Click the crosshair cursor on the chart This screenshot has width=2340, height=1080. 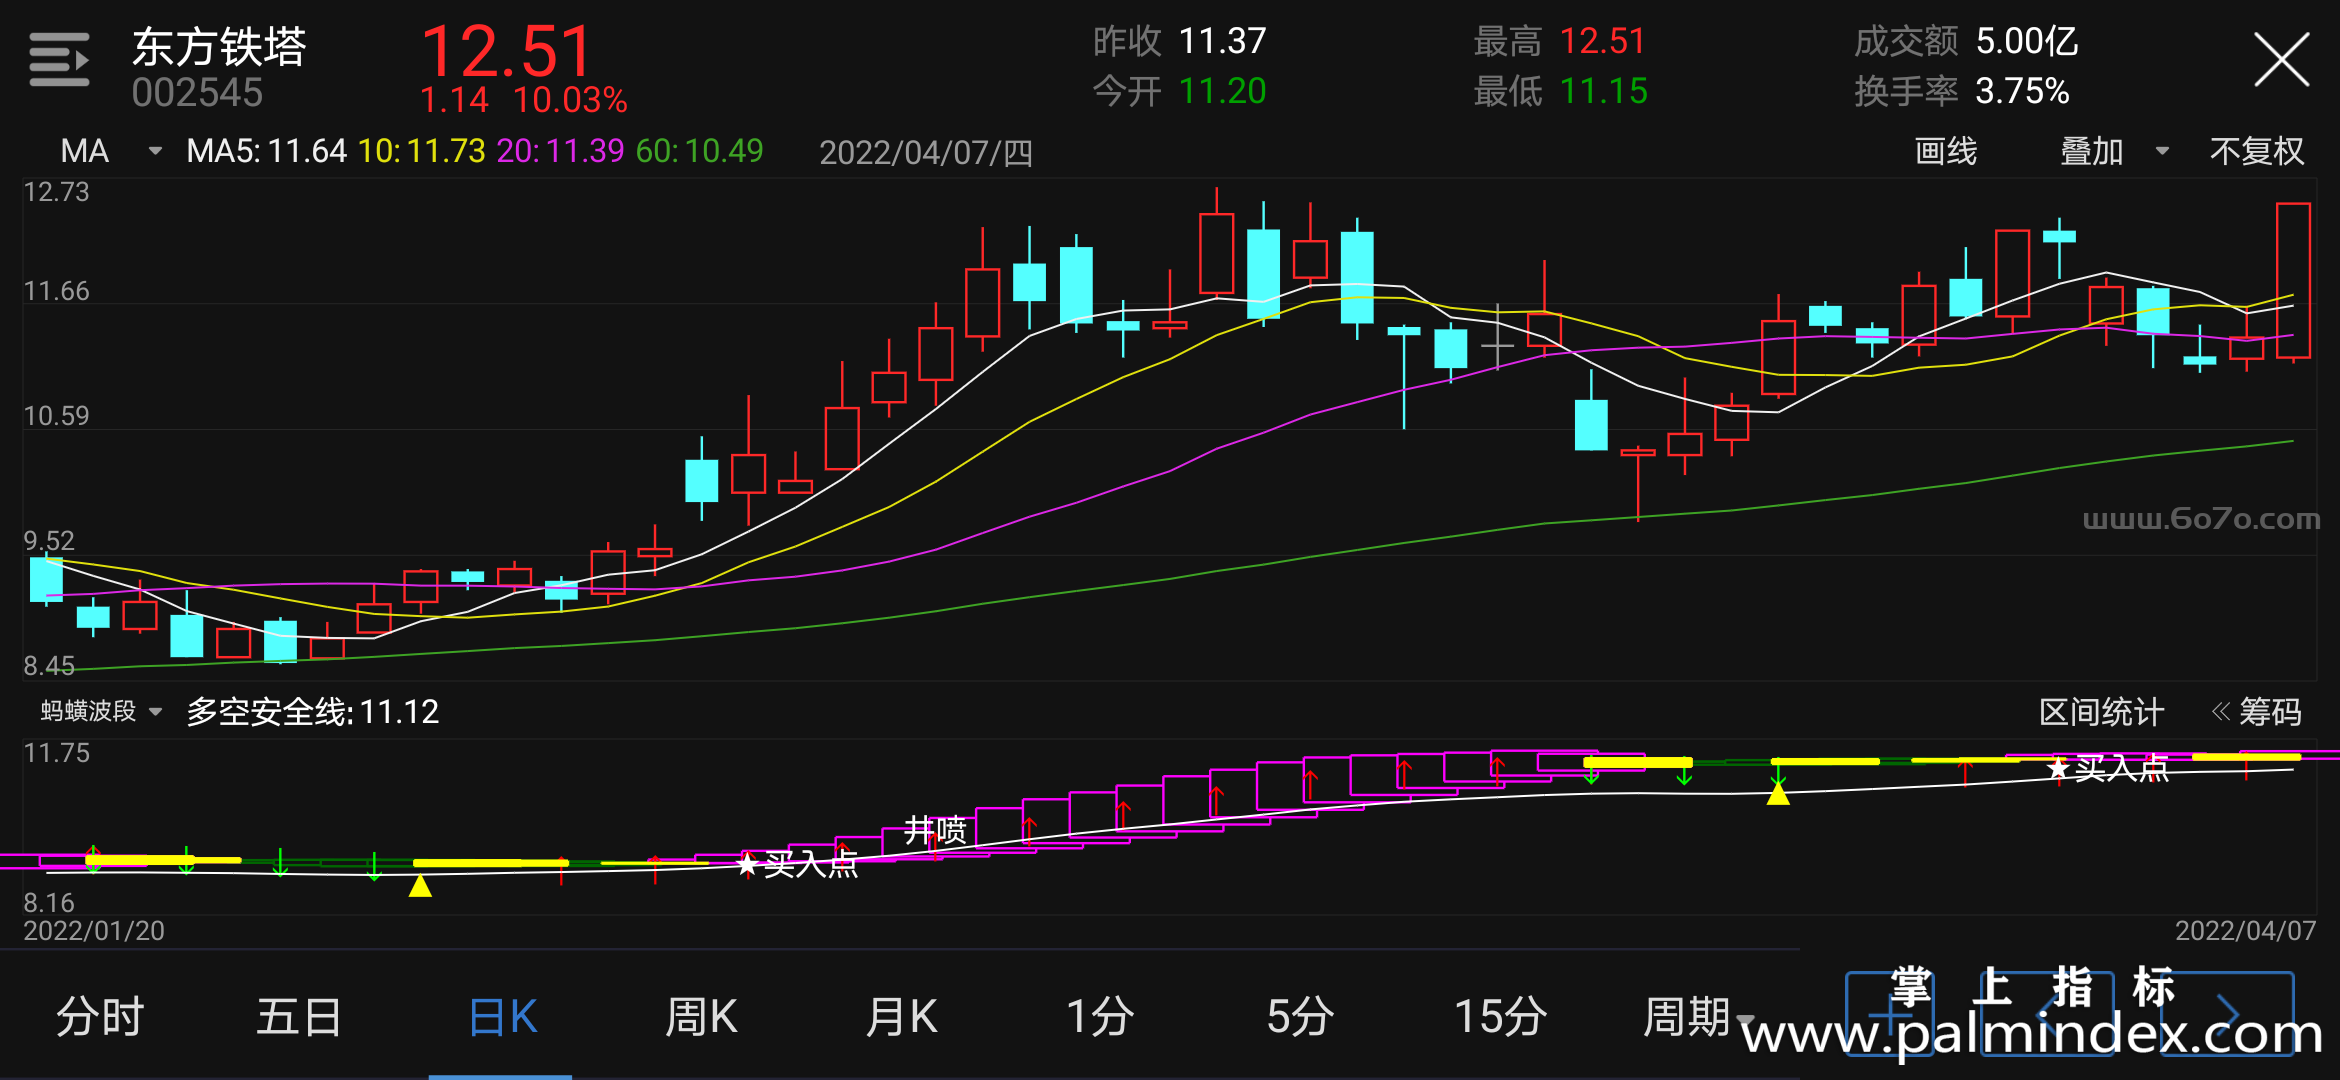click(x=1497, y=345)
